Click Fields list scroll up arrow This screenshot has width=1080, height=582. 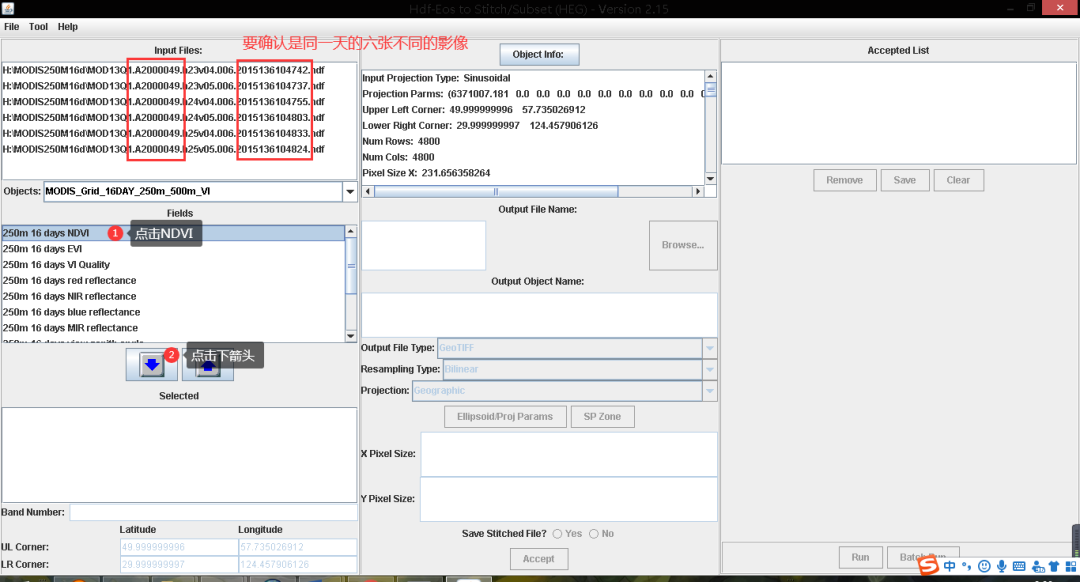(x=351, y=231)
